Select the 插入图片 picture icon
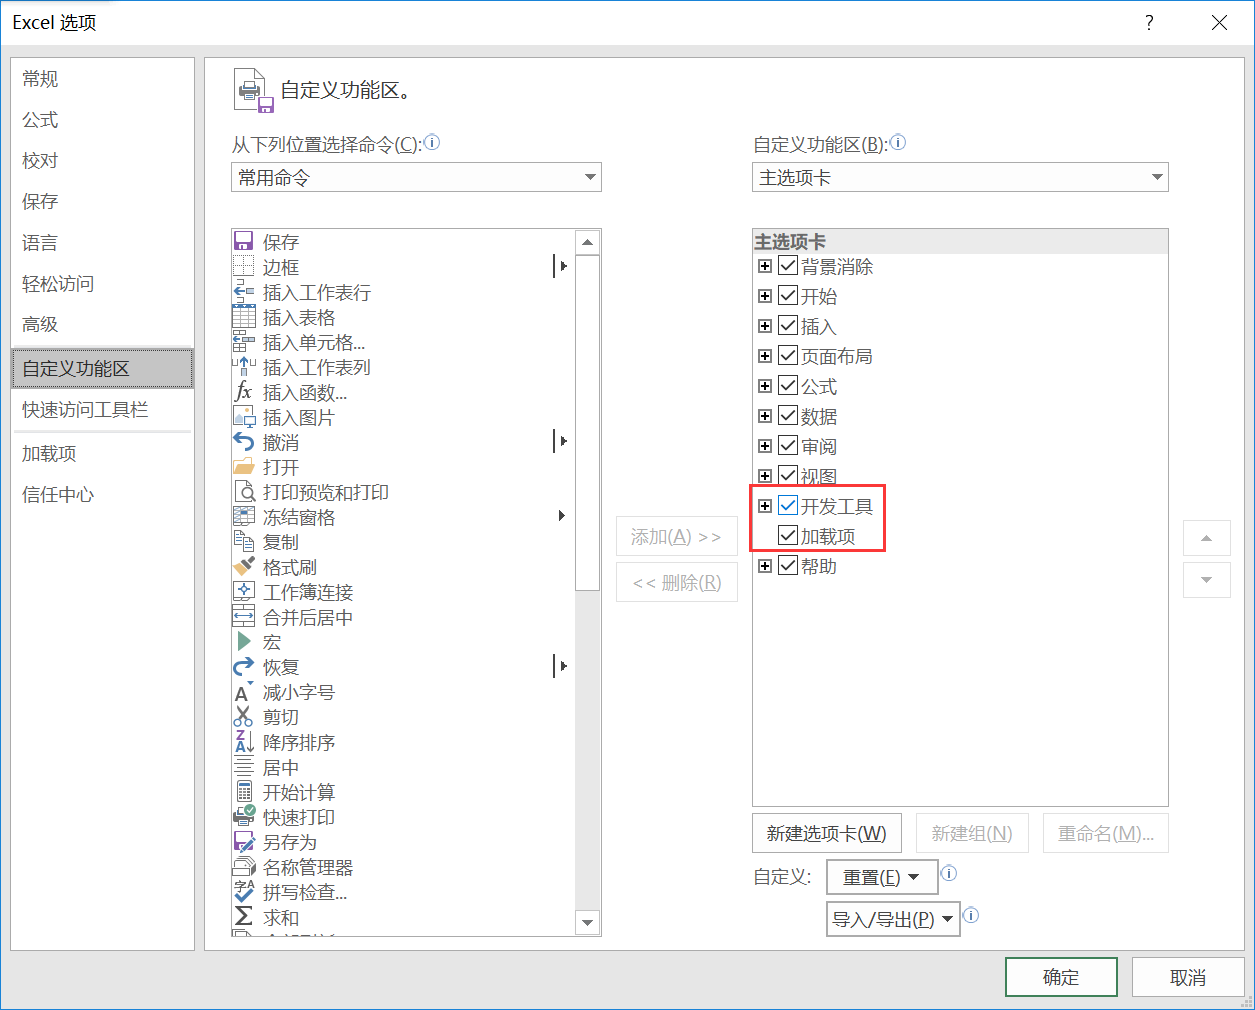The width and height of the screenshot is (1255, 1010). (243, 417)
